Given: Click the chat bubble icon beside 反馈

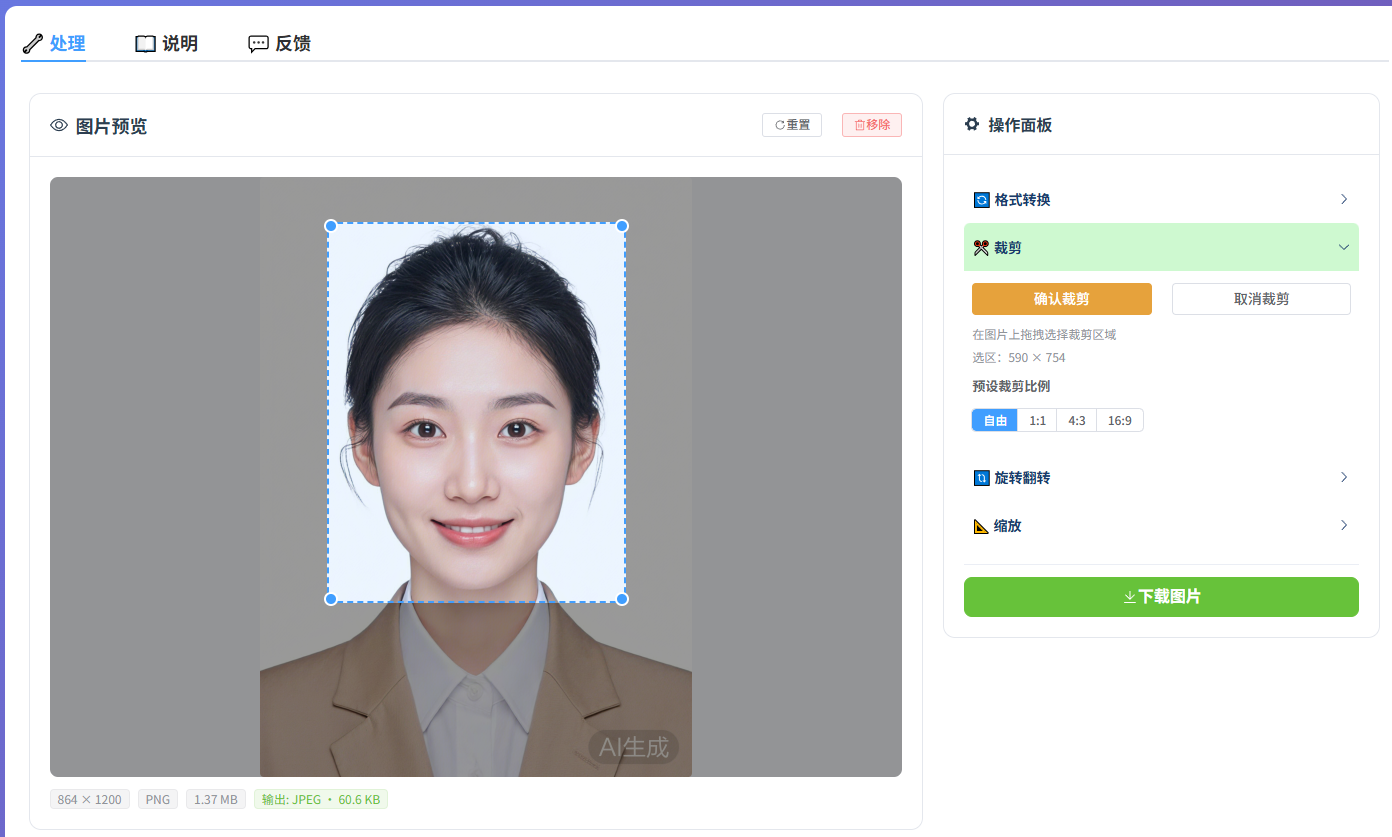Looking at the screenshot, I should (x=259, y=44).
